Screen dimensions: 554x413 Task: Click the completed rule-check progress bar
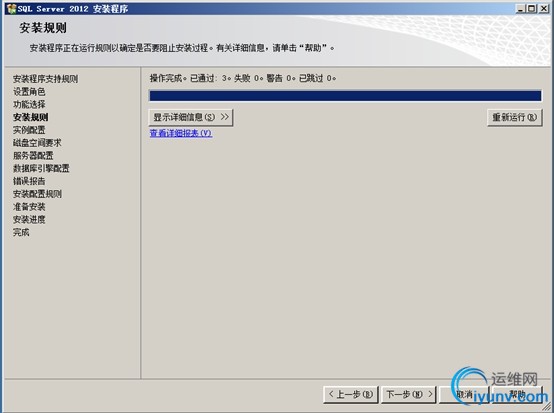click(x=345, y=96)
